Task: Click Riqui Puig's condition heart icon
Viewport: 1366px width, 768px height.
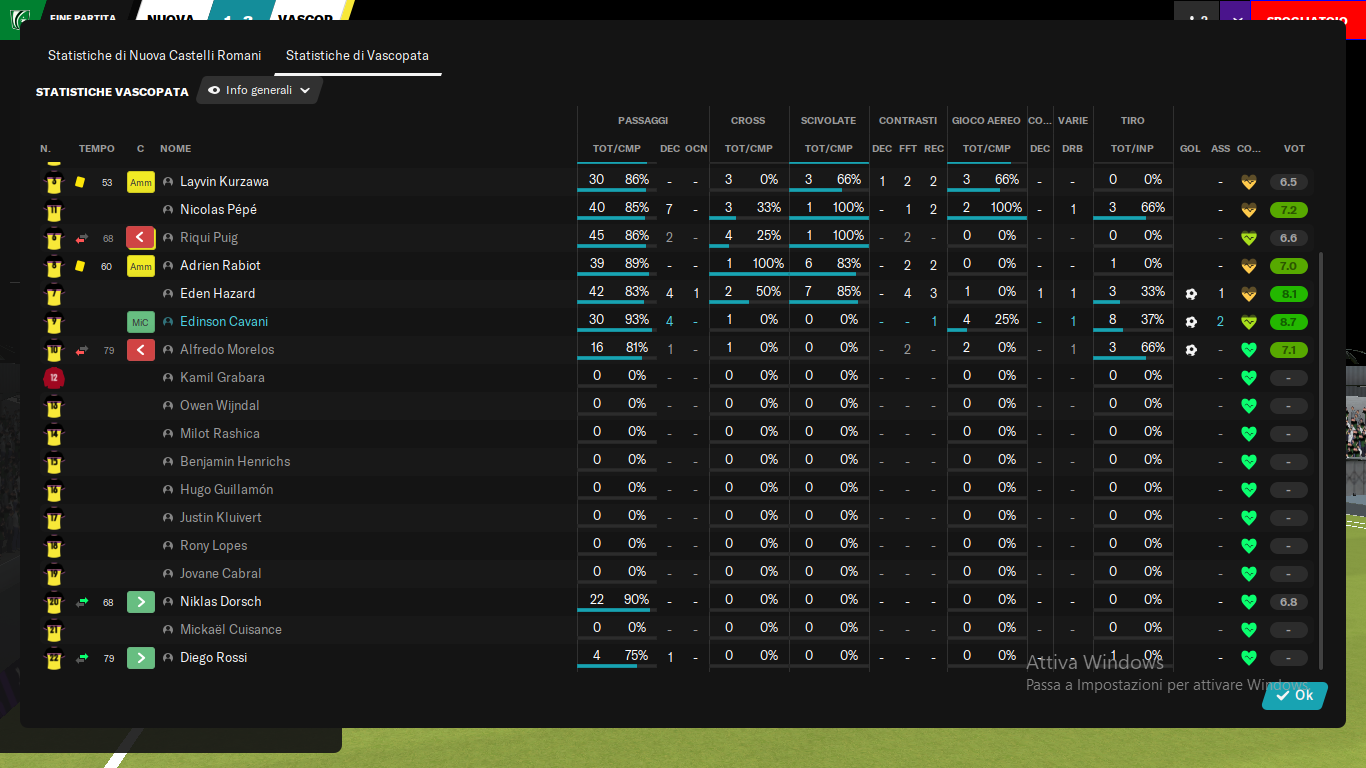Action: click(x=1248, y=238)
